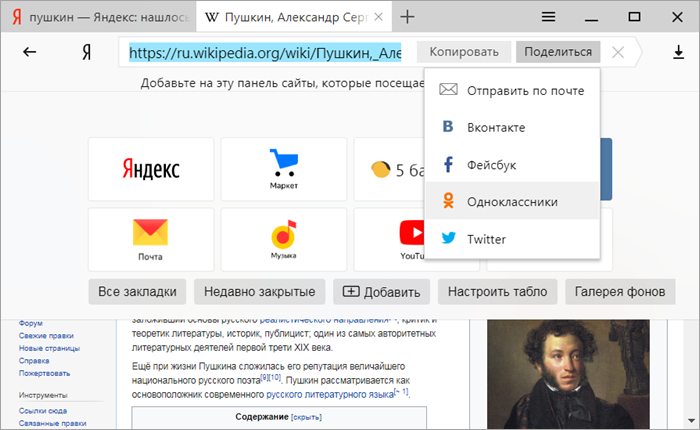Open Yandex home via the Я icon

[x=87, y=52]
